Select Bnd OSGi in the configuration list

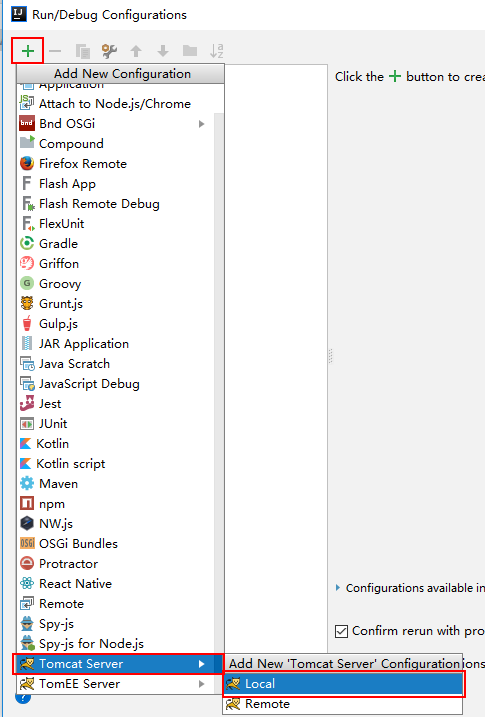(x=116, y=124)
